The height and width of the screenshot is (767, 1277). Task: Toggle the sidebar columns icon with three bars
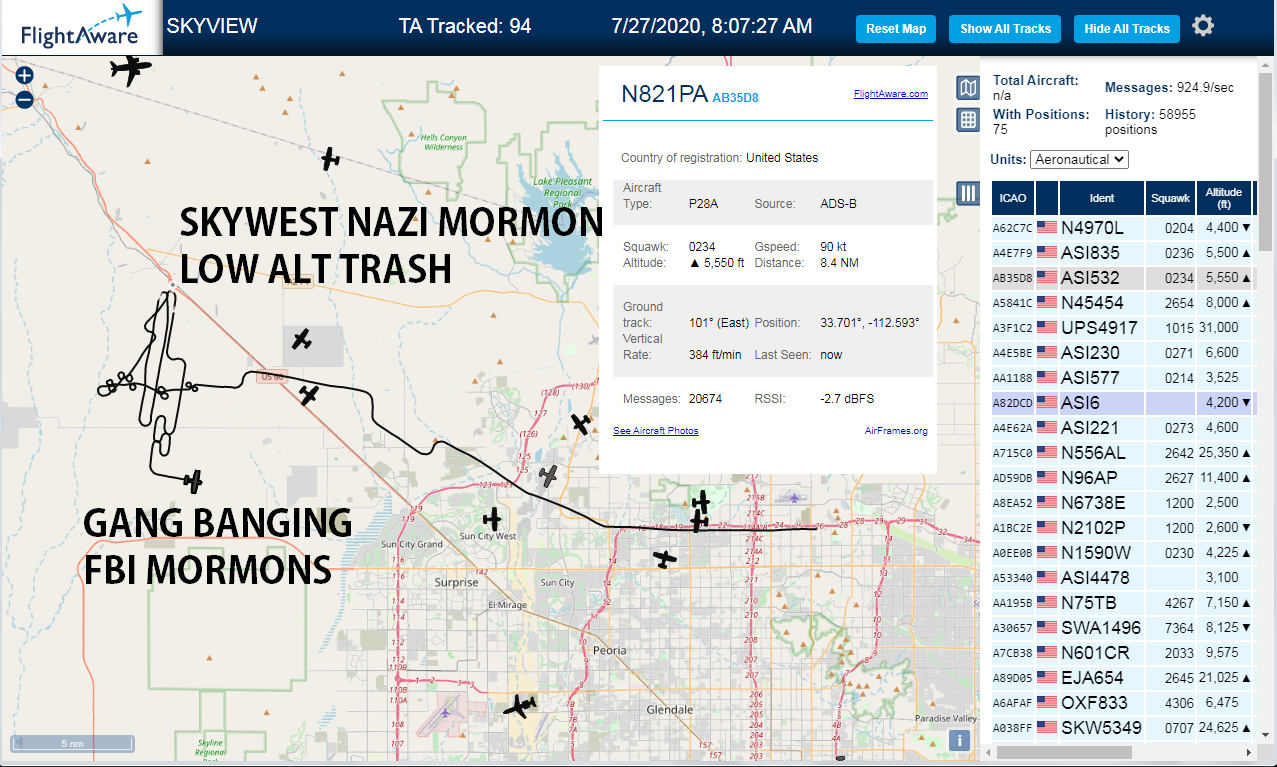point(968,193)
